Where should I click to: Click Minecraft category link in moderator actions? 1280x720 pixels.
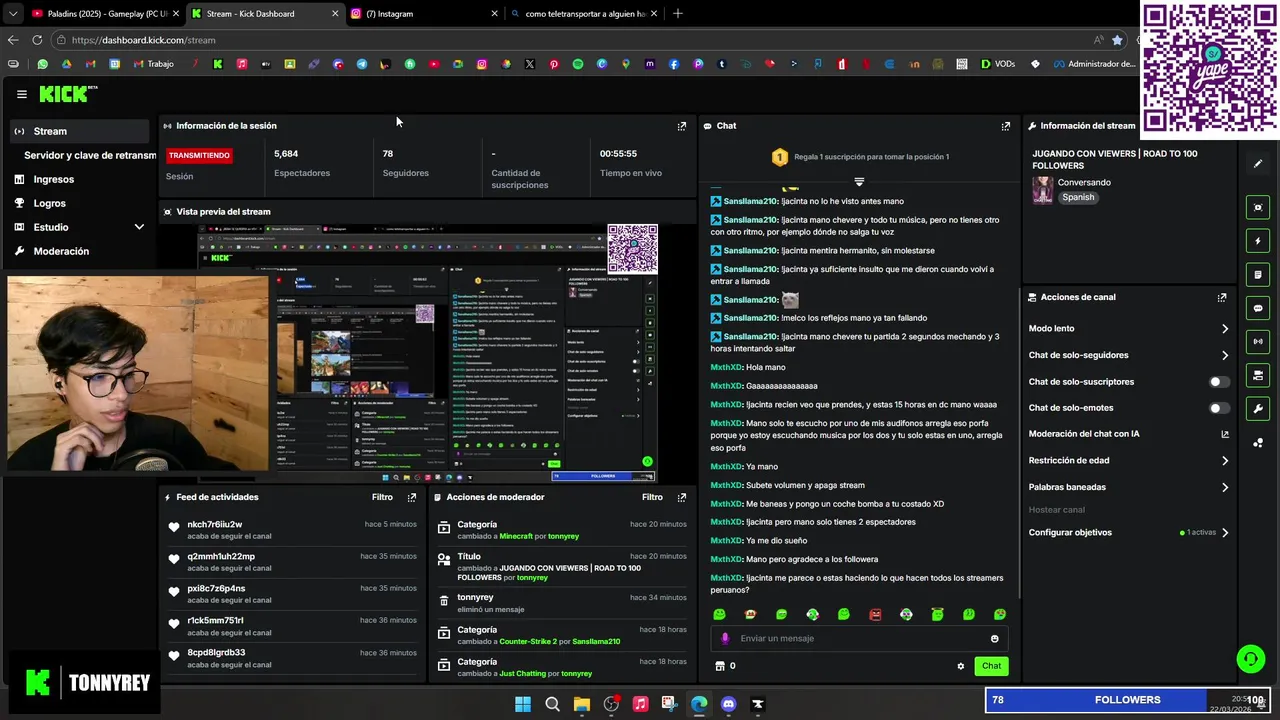(x=516, y=536)
